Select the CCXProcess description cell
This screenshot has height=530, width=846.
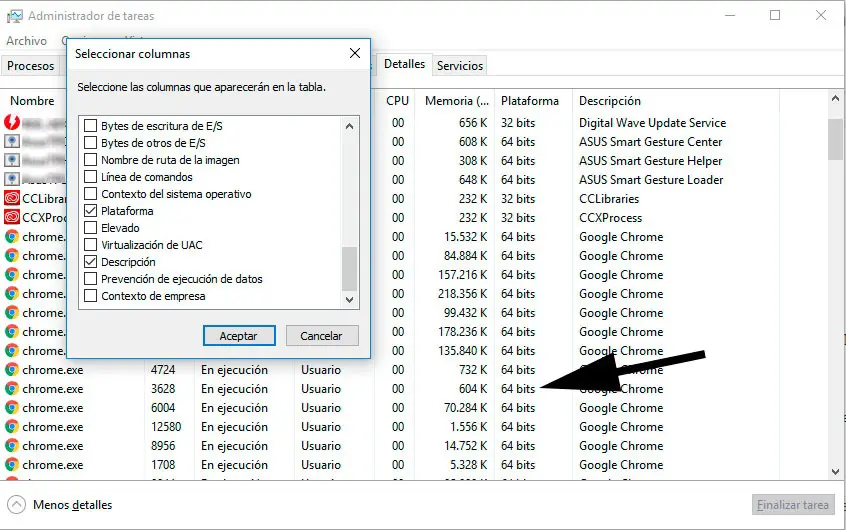point(610,218)
